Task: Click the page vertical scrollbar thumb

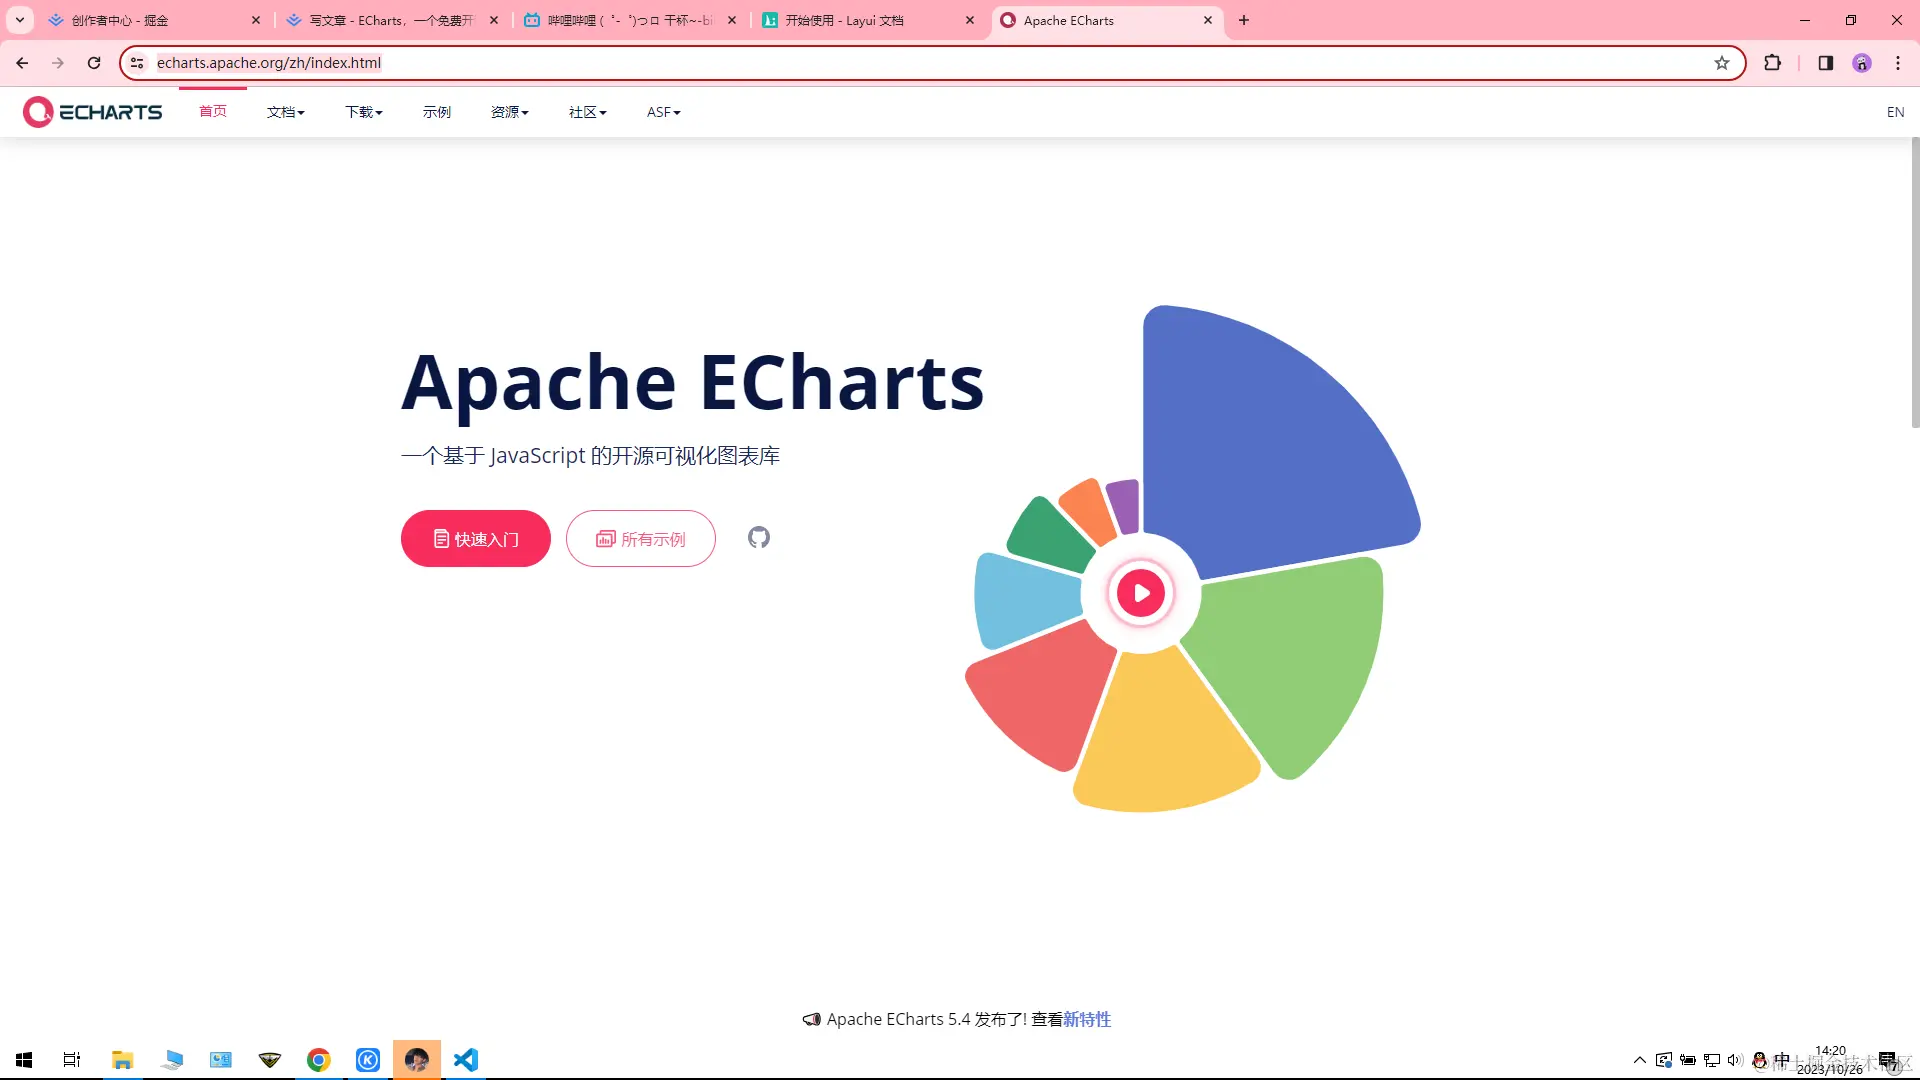Action: tap(1915, 283)
